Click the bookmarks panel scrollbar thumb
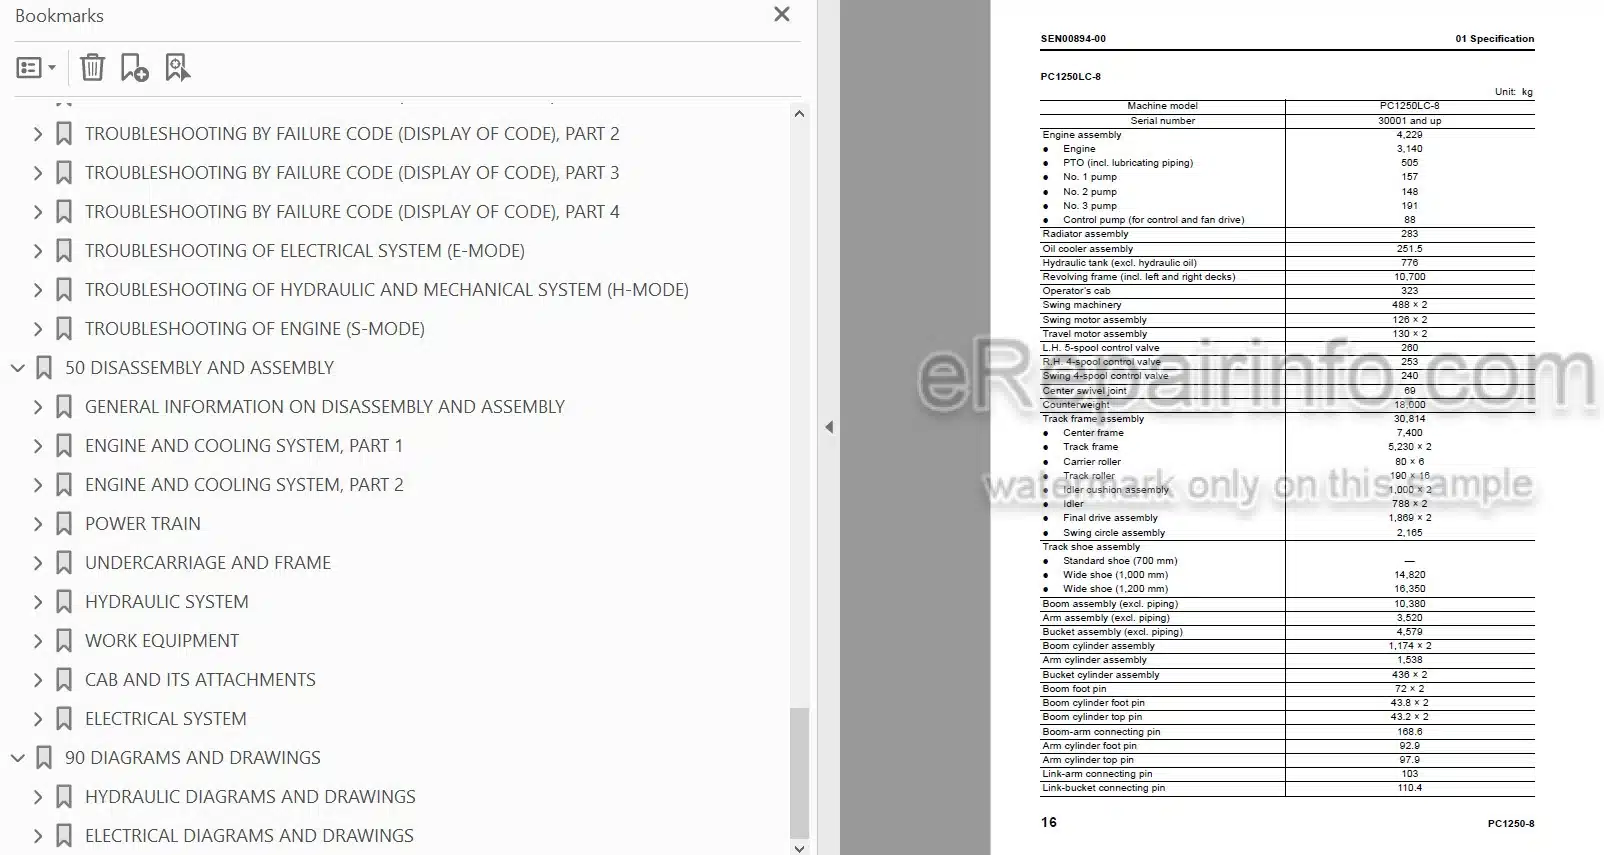 point(799,772)
